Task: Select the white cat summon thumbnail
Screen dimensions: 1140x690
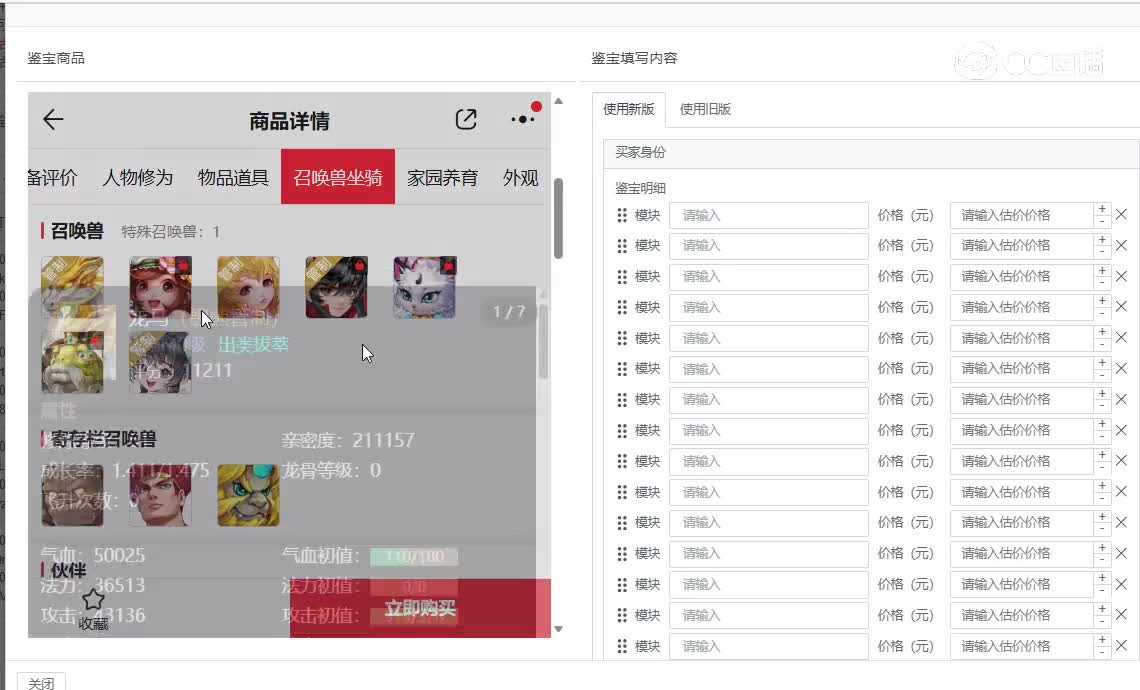Action: click(x=425, y=286)
